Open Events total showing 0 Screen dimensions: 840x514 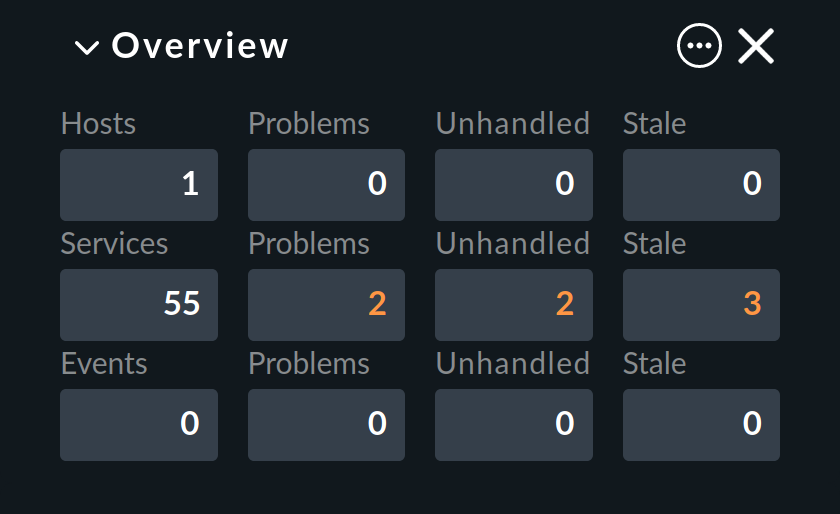[139, 425]
